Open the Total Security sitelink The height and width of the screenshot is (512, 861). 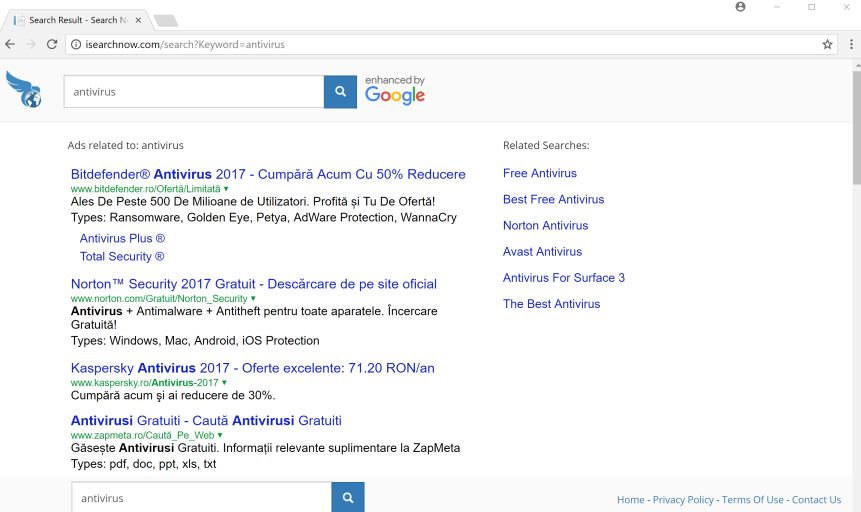(122, 257)
